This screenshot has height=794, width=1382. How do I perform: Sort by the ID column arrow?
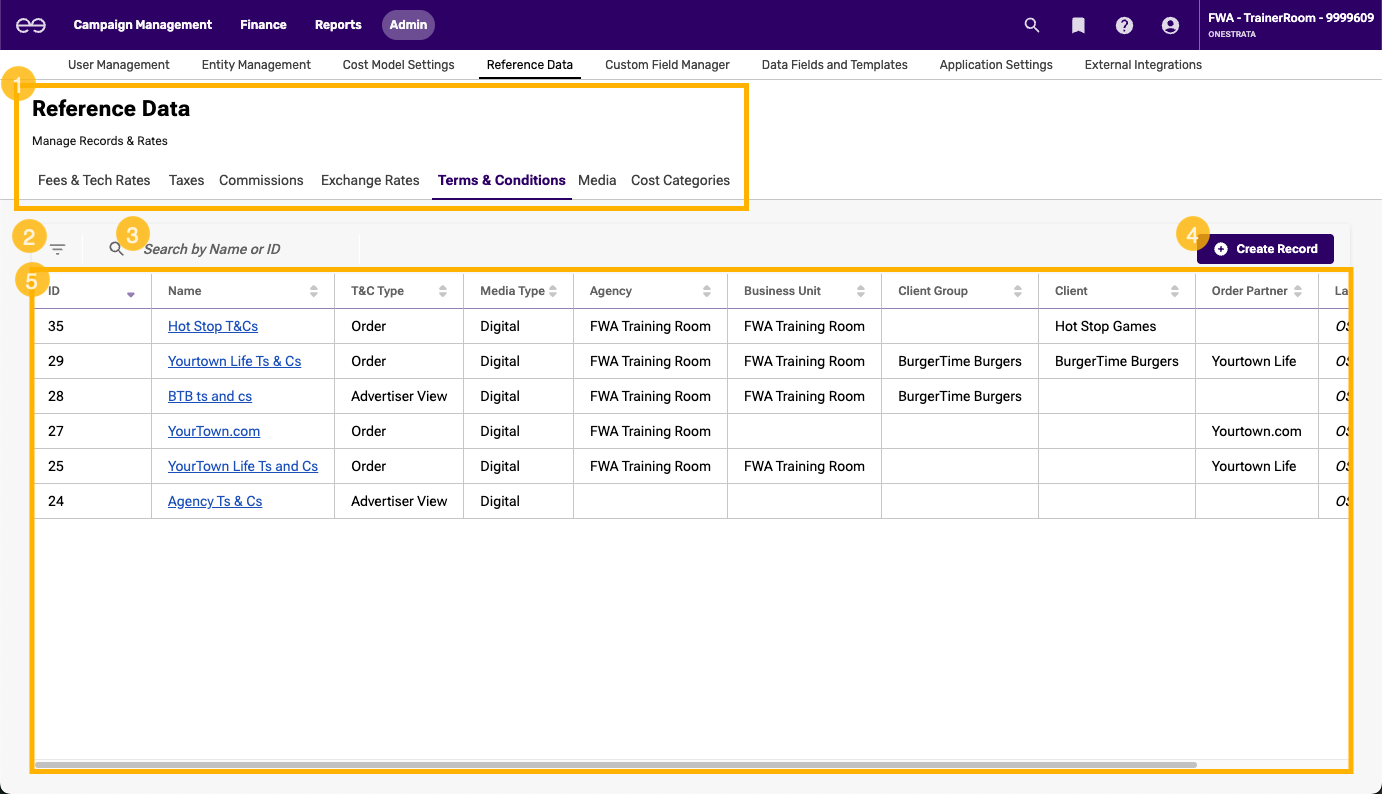click(130, 293)
